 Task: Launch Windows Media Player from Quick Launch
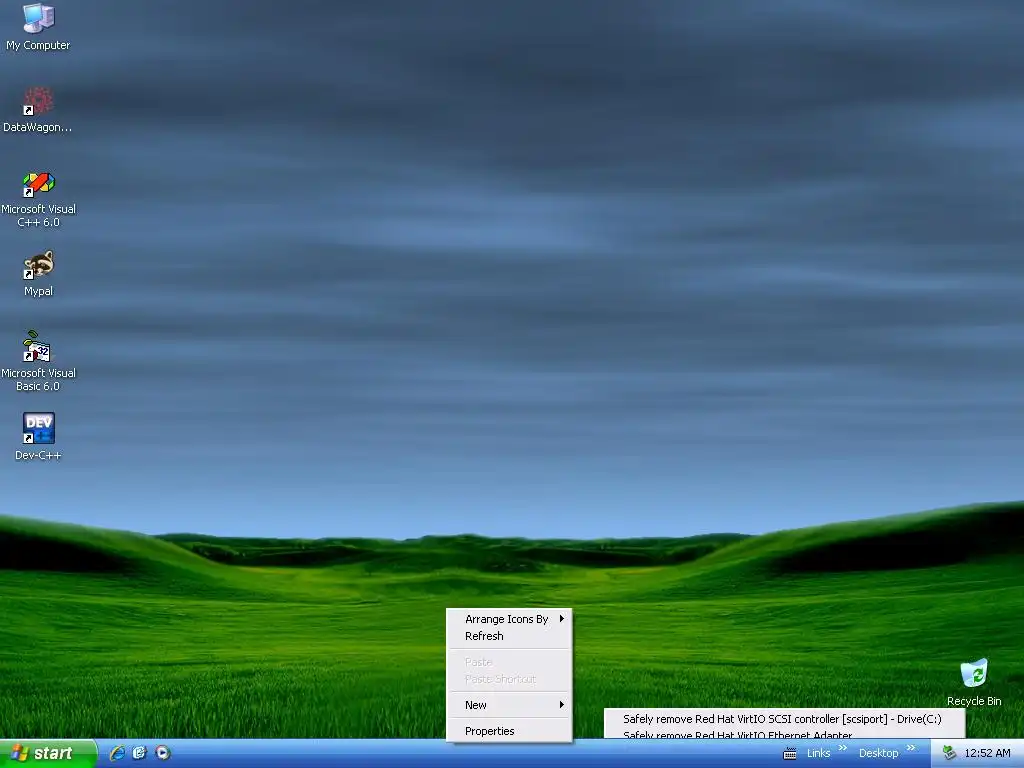click(163, 753)
